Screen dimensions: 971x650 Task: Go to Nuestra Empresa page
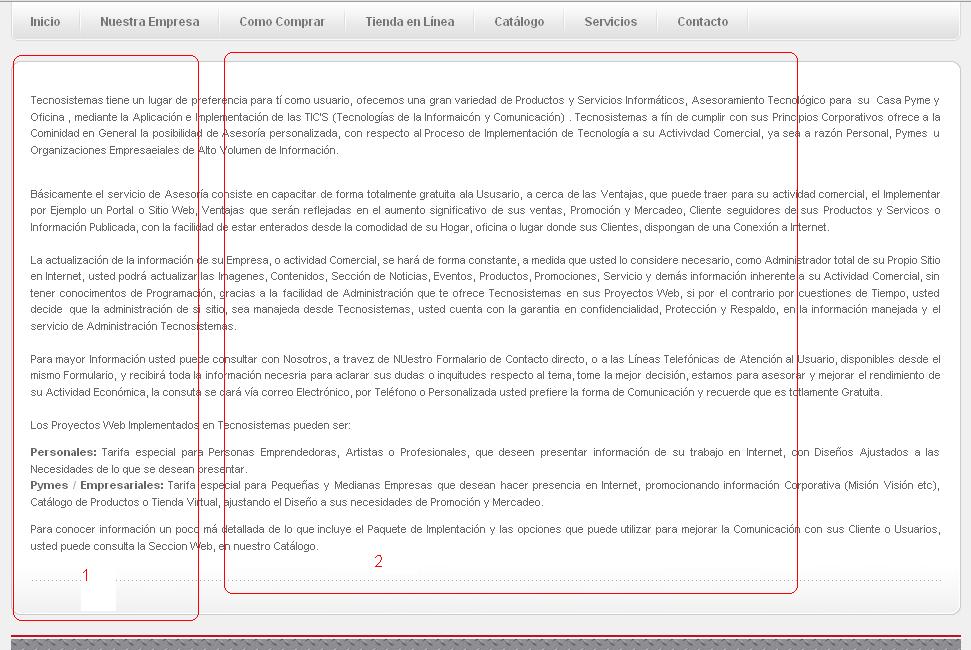click(x=150, y=22)
